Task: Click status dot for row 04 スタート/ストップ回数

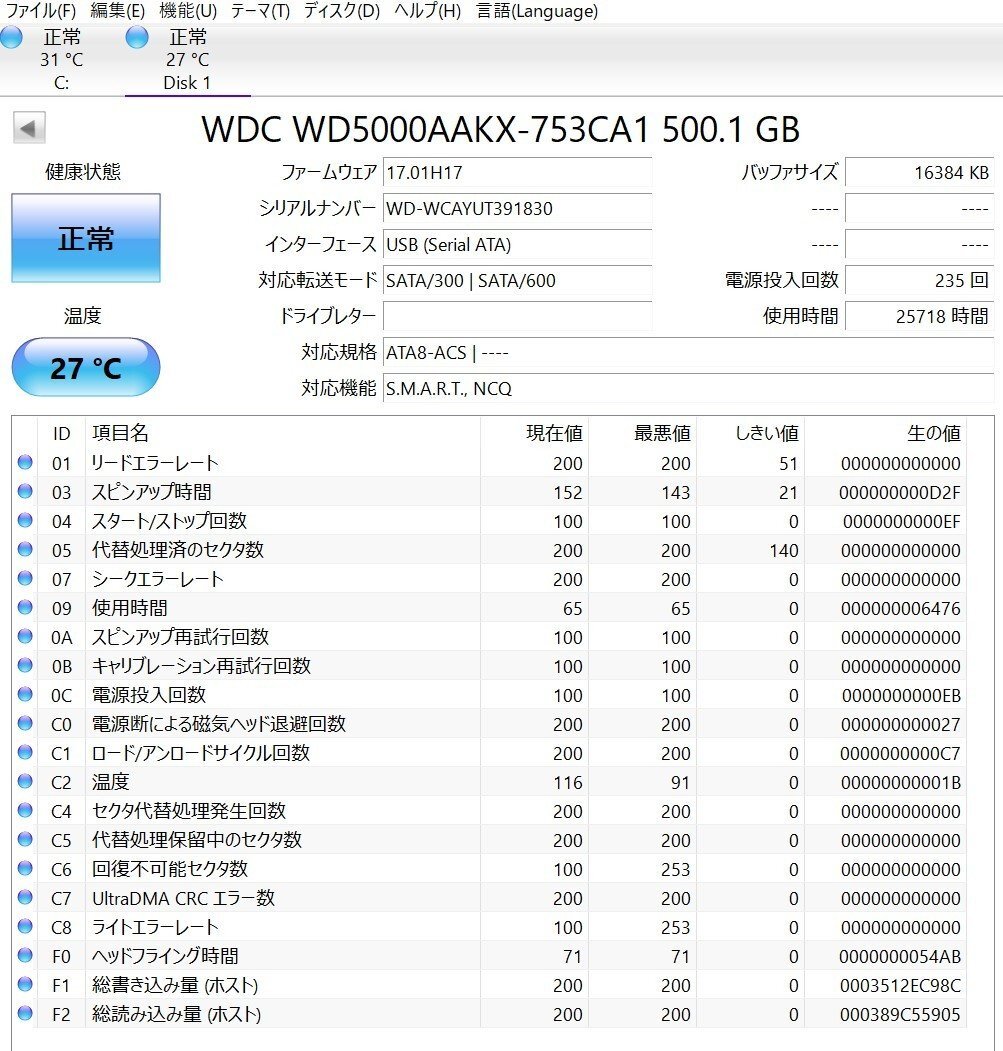Action: pos(25,520)
